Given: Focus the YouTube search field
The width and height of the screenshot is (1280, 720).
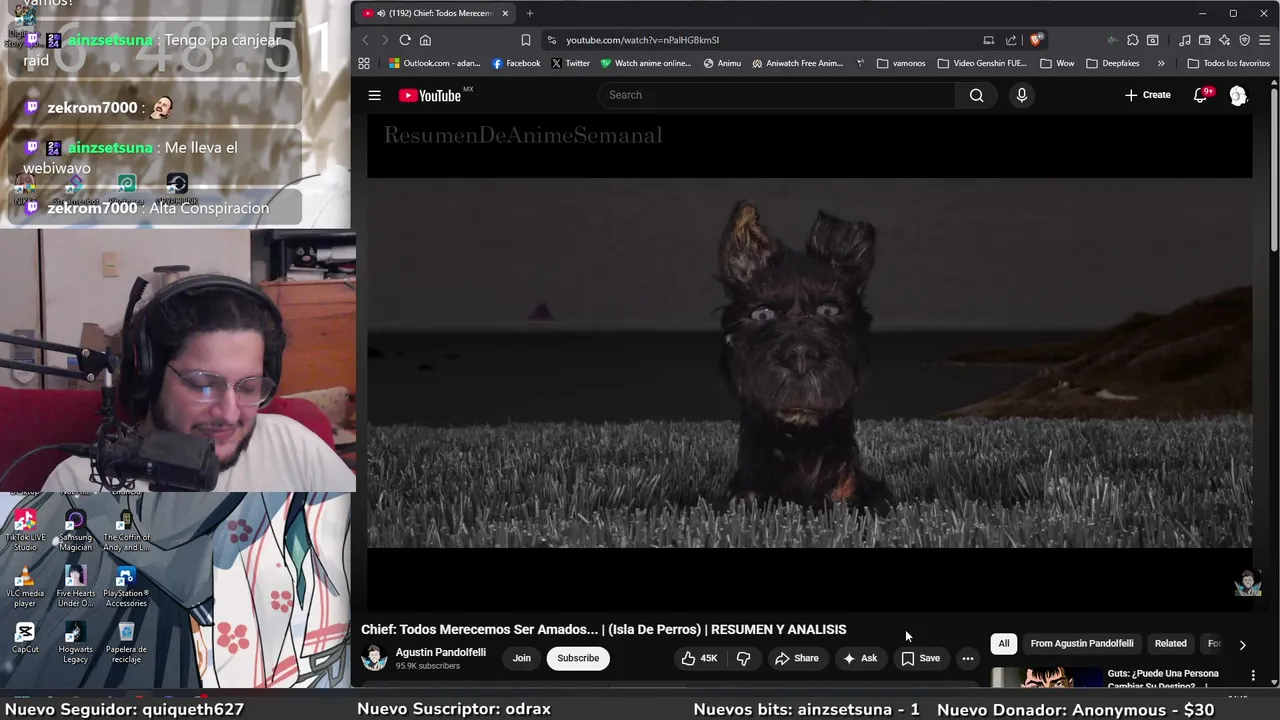Looking at the screenshot, I should point(777,95).
